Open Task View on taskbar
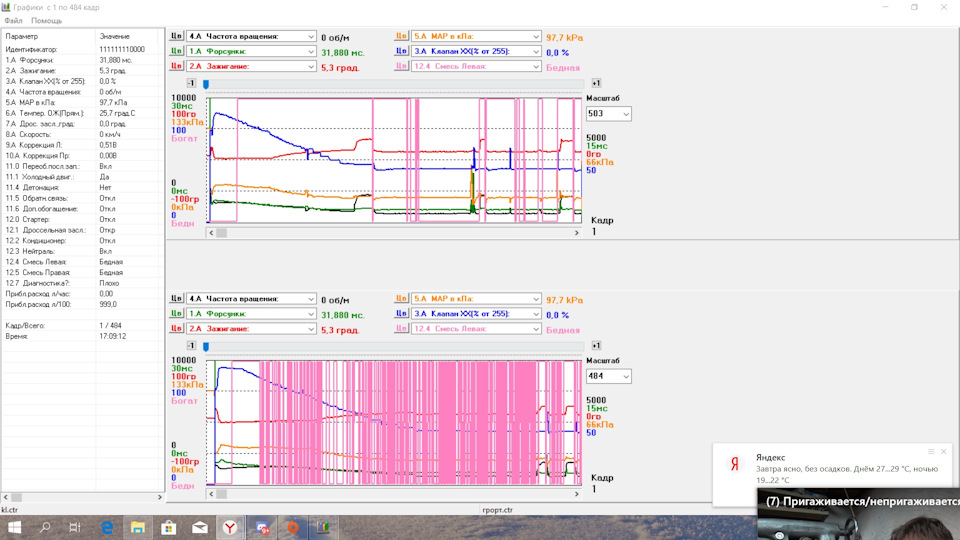 [x=75, y=527]
